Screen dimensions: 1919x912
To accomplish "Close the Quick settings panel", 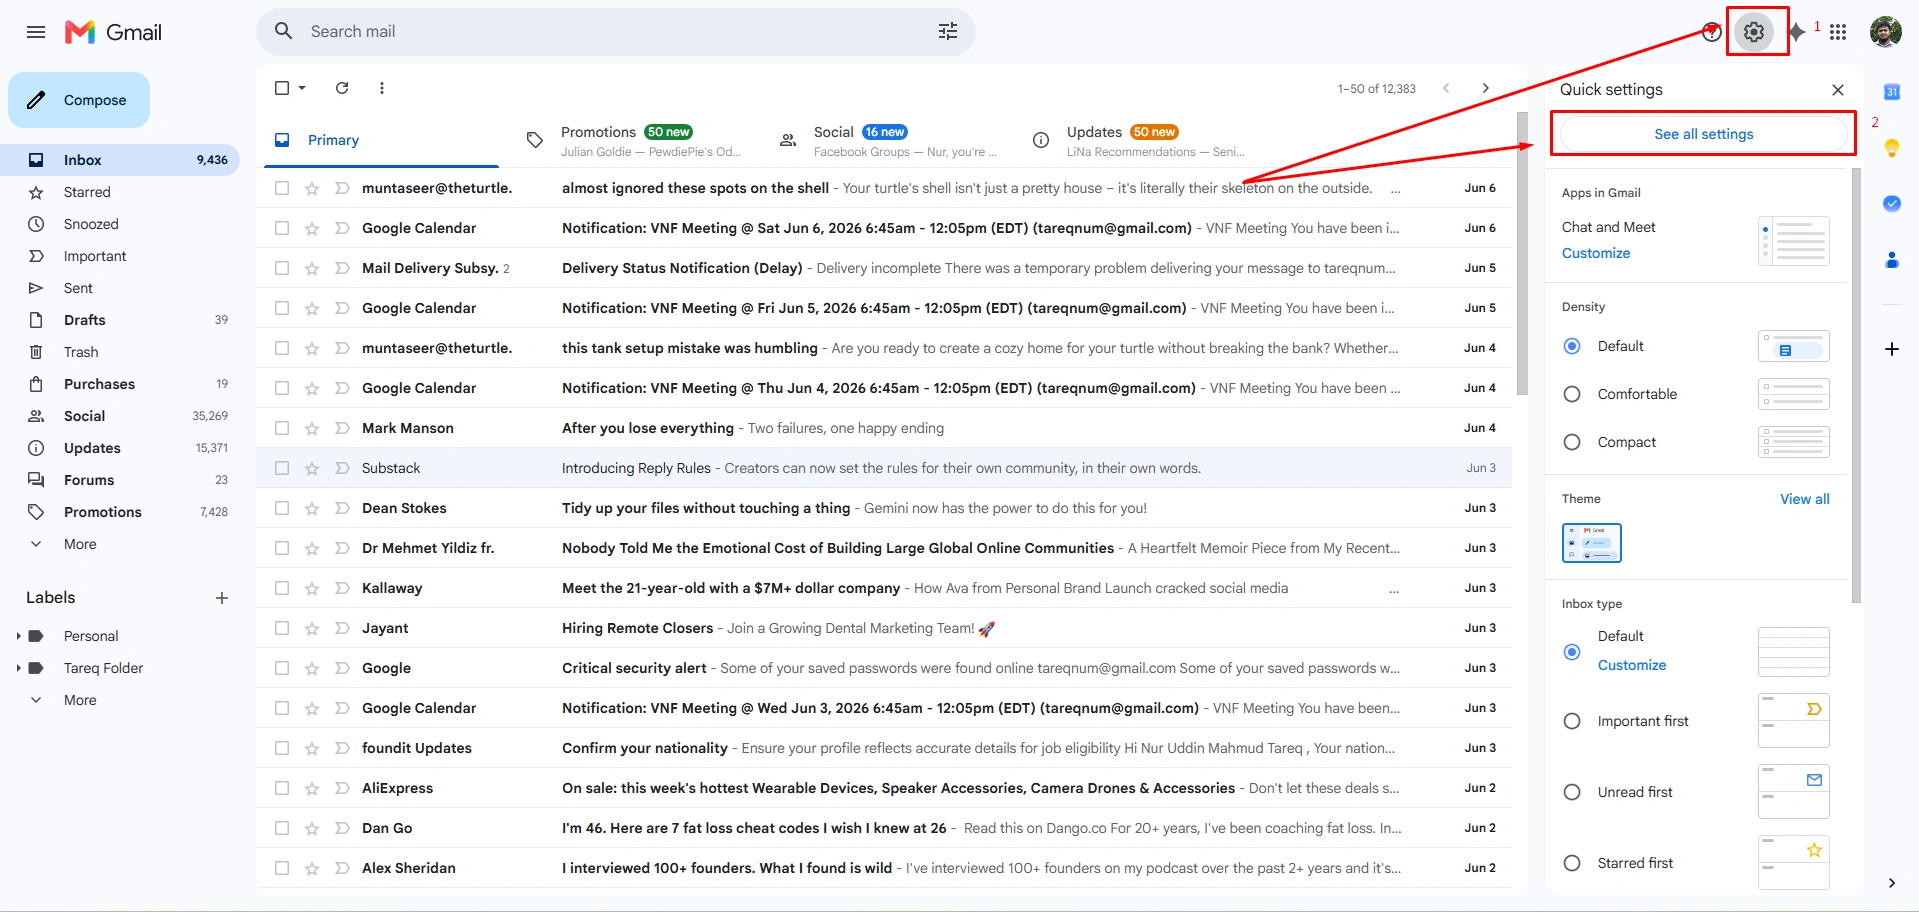I will 1838,90.
